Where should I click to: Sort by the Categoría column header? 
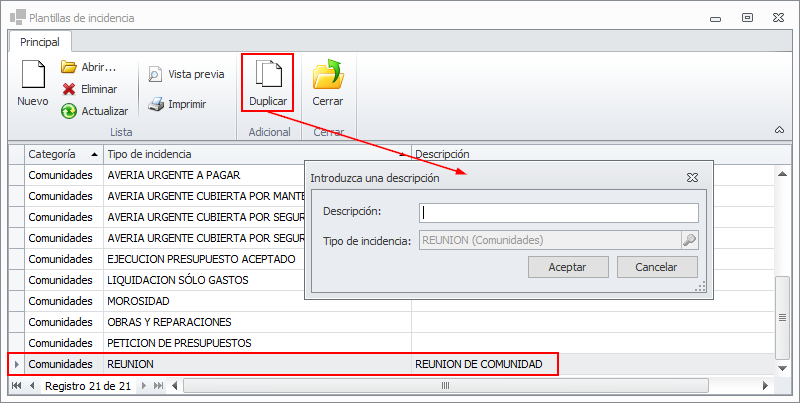[64, 154]
